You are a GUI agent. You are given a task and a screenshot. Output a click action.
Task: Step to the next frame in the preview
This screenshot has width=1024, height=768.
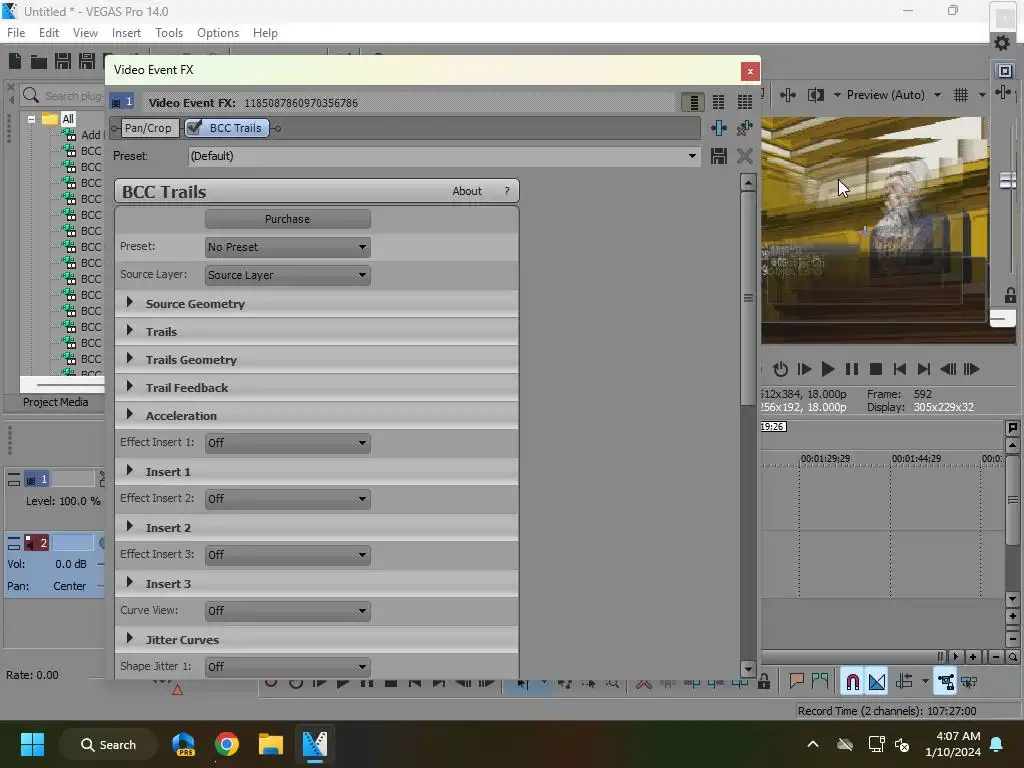click(971, 370)
